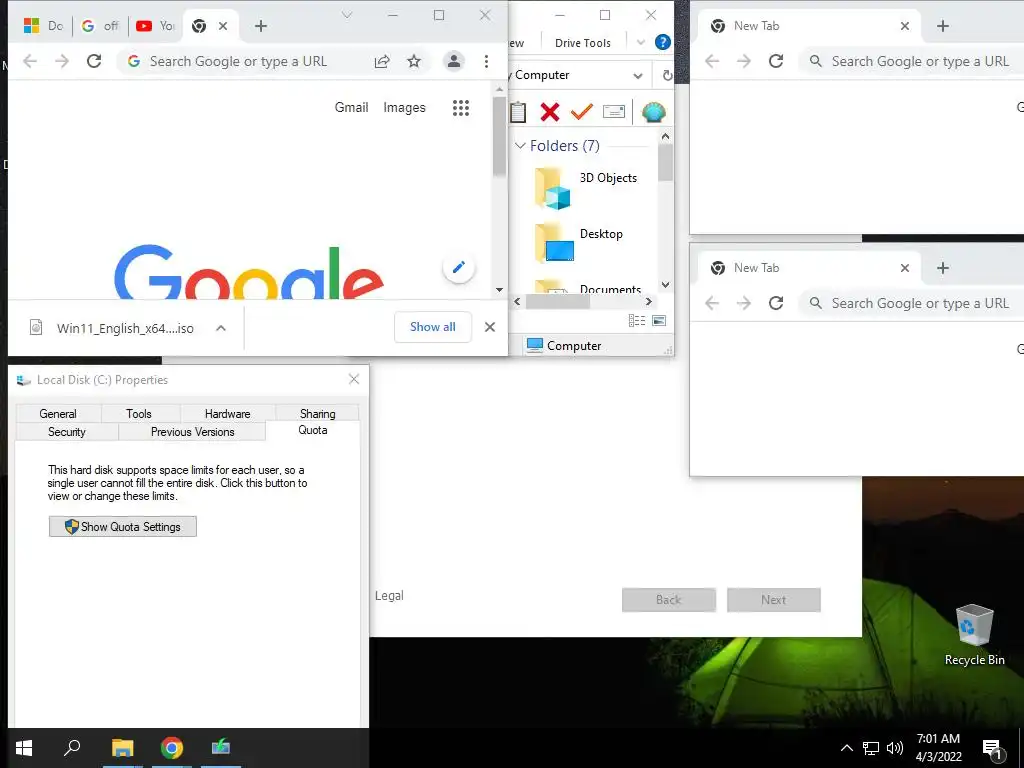Open the tab search dropdown in left Chrome
Image resolution: width=1024 pixels, height=768 pixels.
tap(347, 15)
